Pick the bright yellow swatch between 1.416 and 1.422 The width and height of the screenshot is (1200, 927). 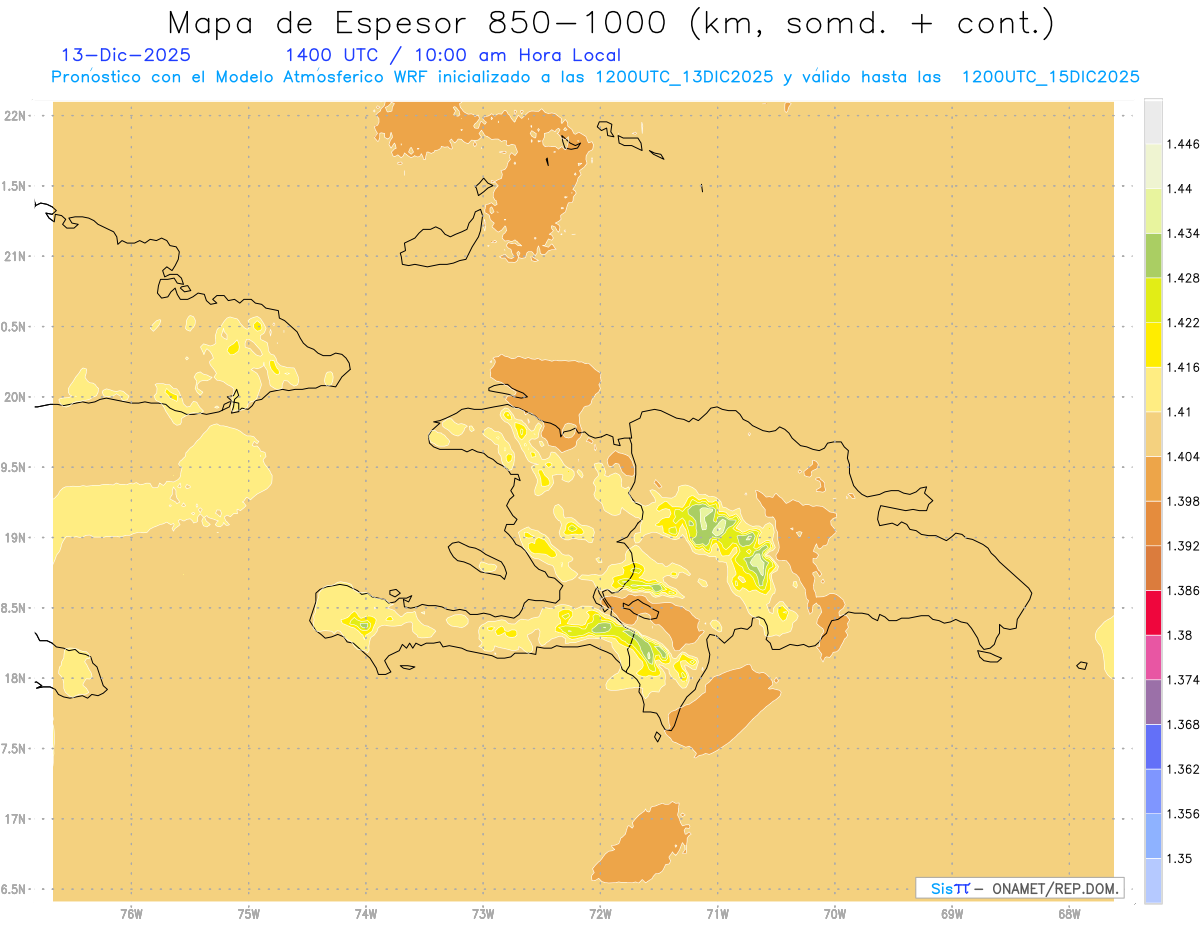coord(1153,345)
